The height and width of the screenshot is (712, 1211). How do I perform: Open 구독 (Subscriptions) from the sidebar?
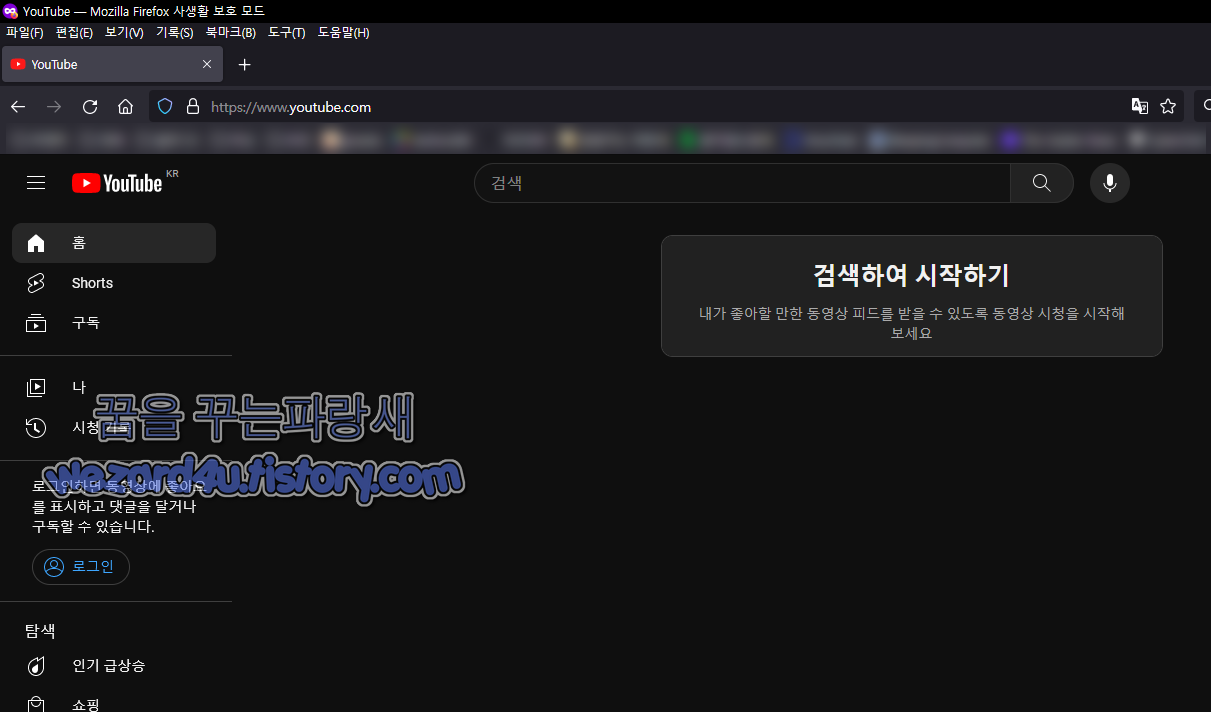(86, 323)
